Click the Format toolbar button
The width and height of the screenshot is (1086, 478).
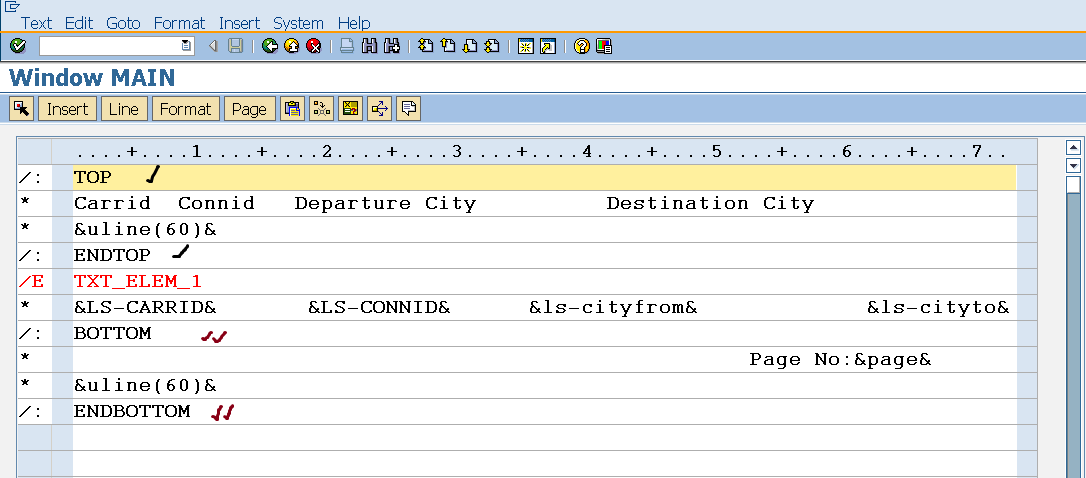186,109
